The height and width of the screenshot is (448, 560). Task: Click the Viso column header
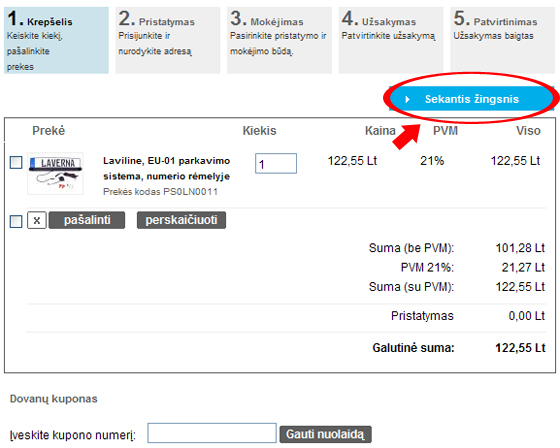click(528, 131)
